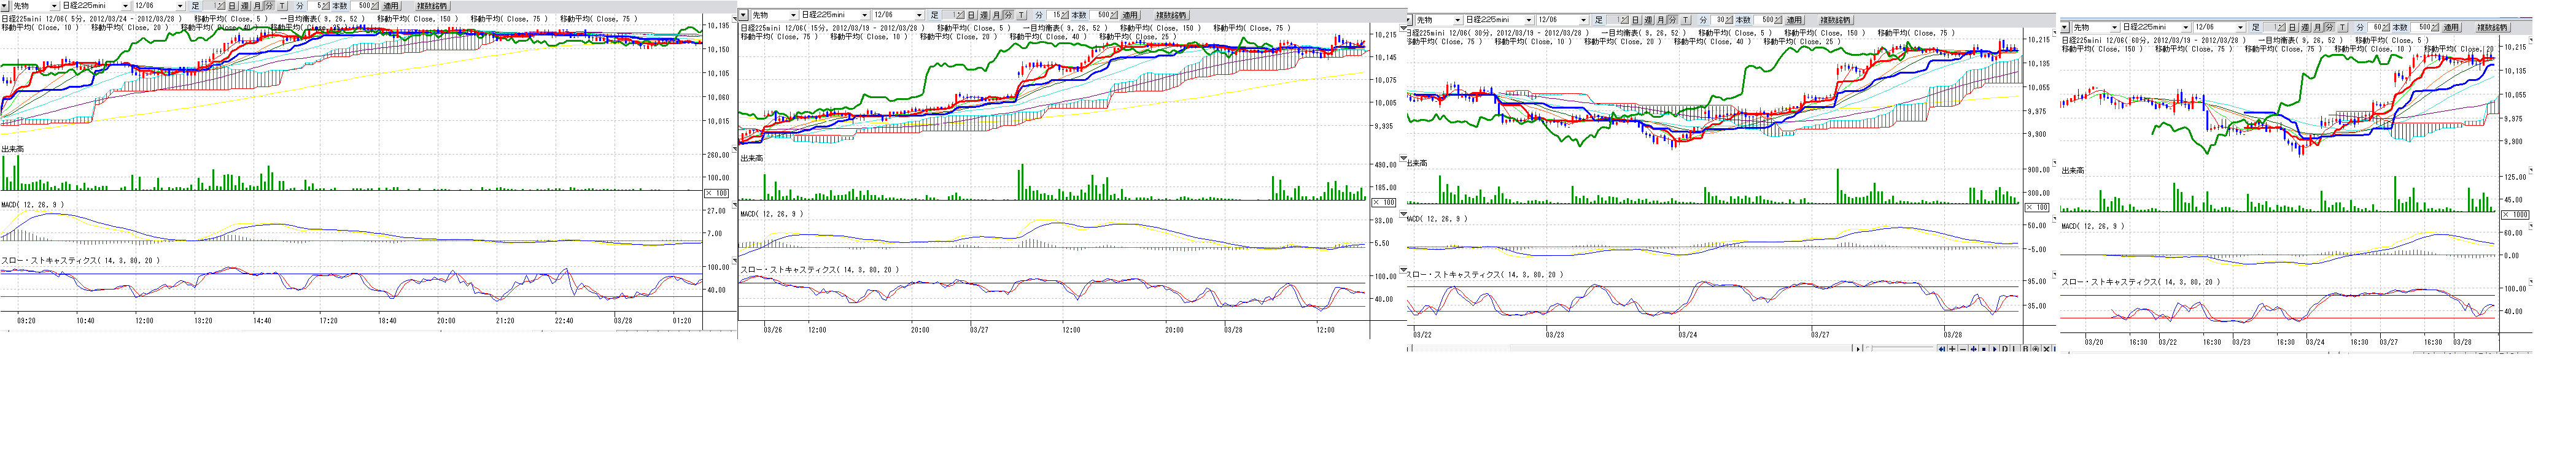The width and height of the screenshot is (2576, 476).
Task: Open the 先物 dropdown in first chart
Action: point(53,6)
